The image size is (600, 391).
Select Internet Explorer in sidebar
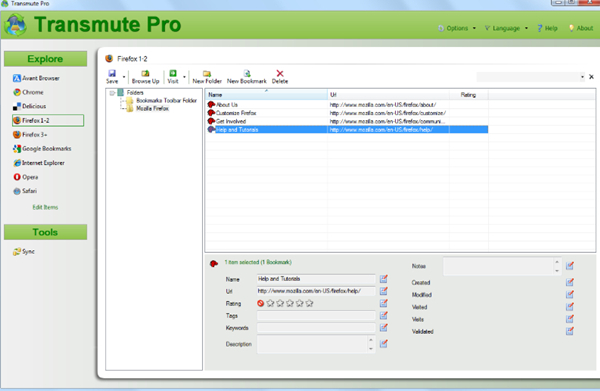(x=39, y=163)
